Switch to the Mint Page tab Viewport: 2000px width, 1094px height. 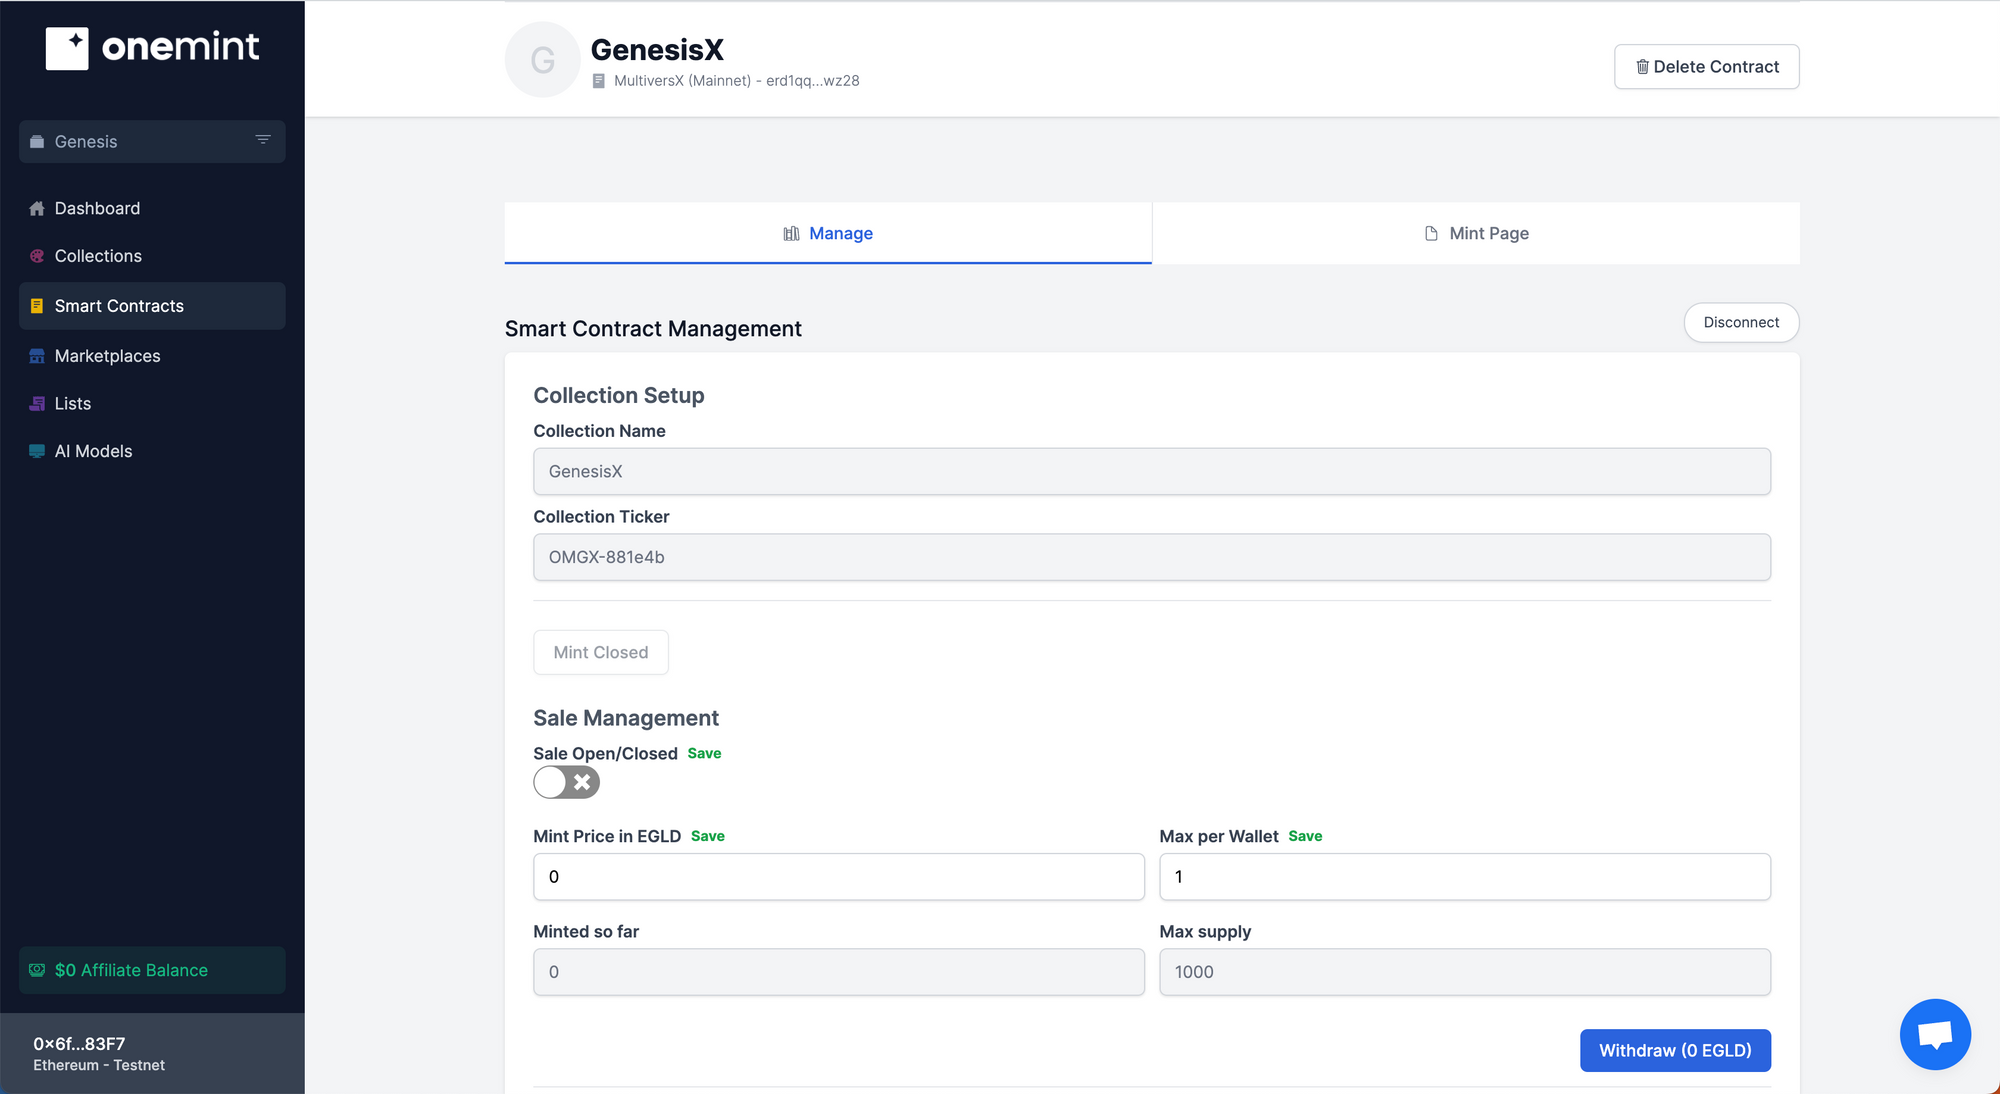(x=1476, y=233)
